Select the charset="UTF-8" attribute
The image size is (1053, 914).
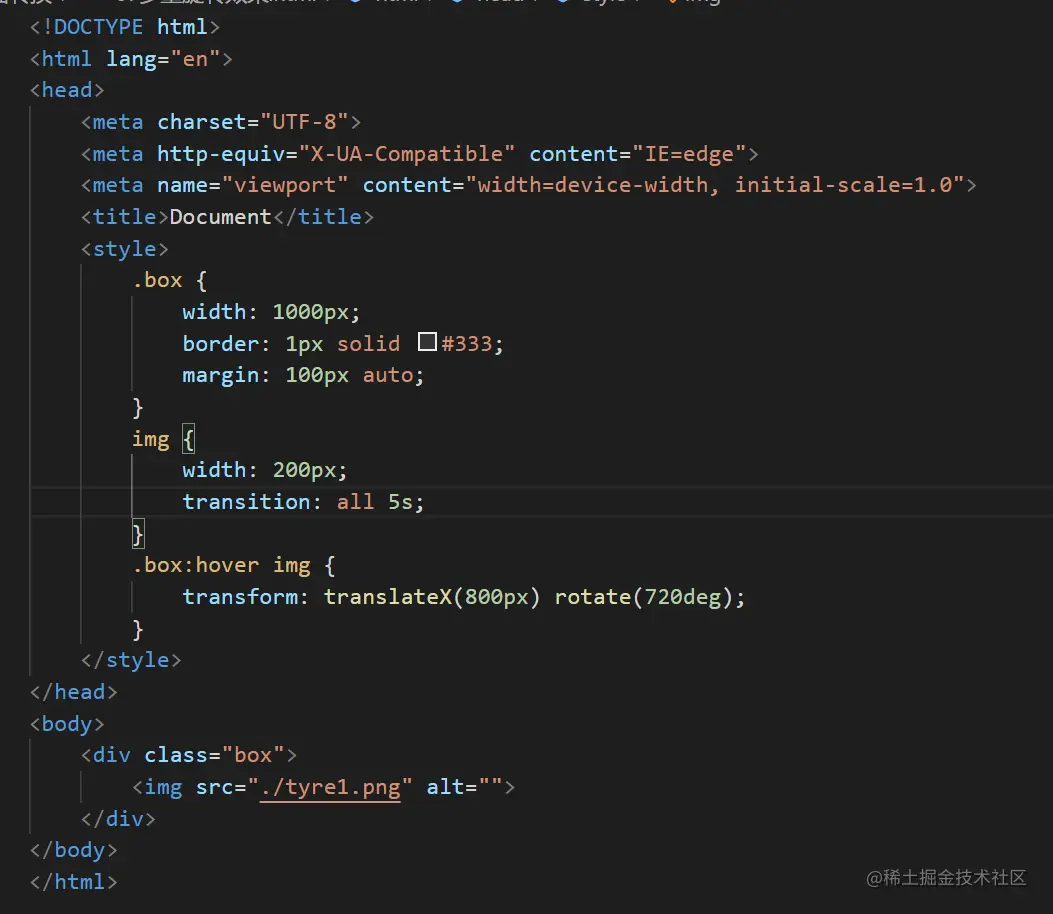point(253,122)
